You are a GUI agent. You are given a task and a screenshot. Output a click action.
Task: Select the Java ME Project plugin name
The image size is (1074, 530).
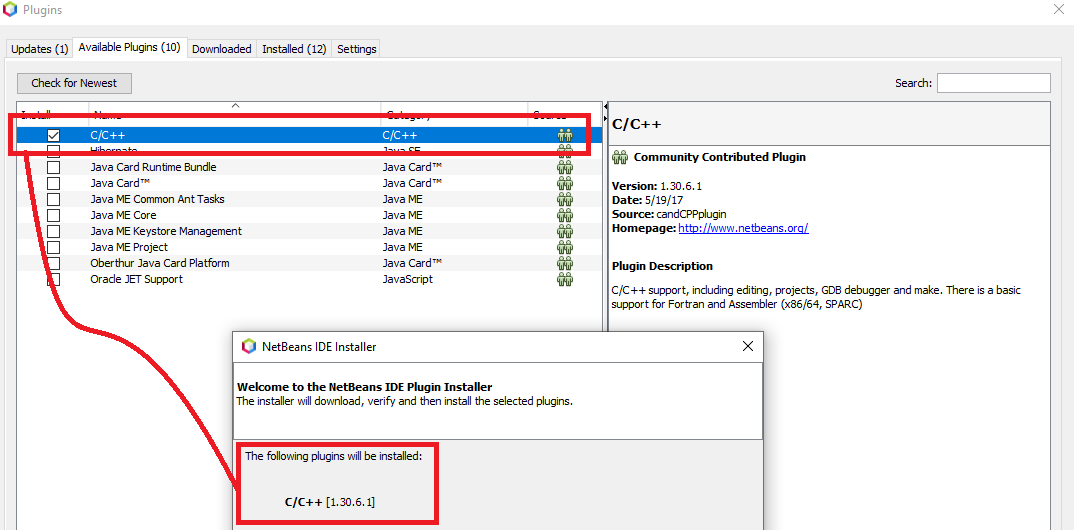coord(129,247)
